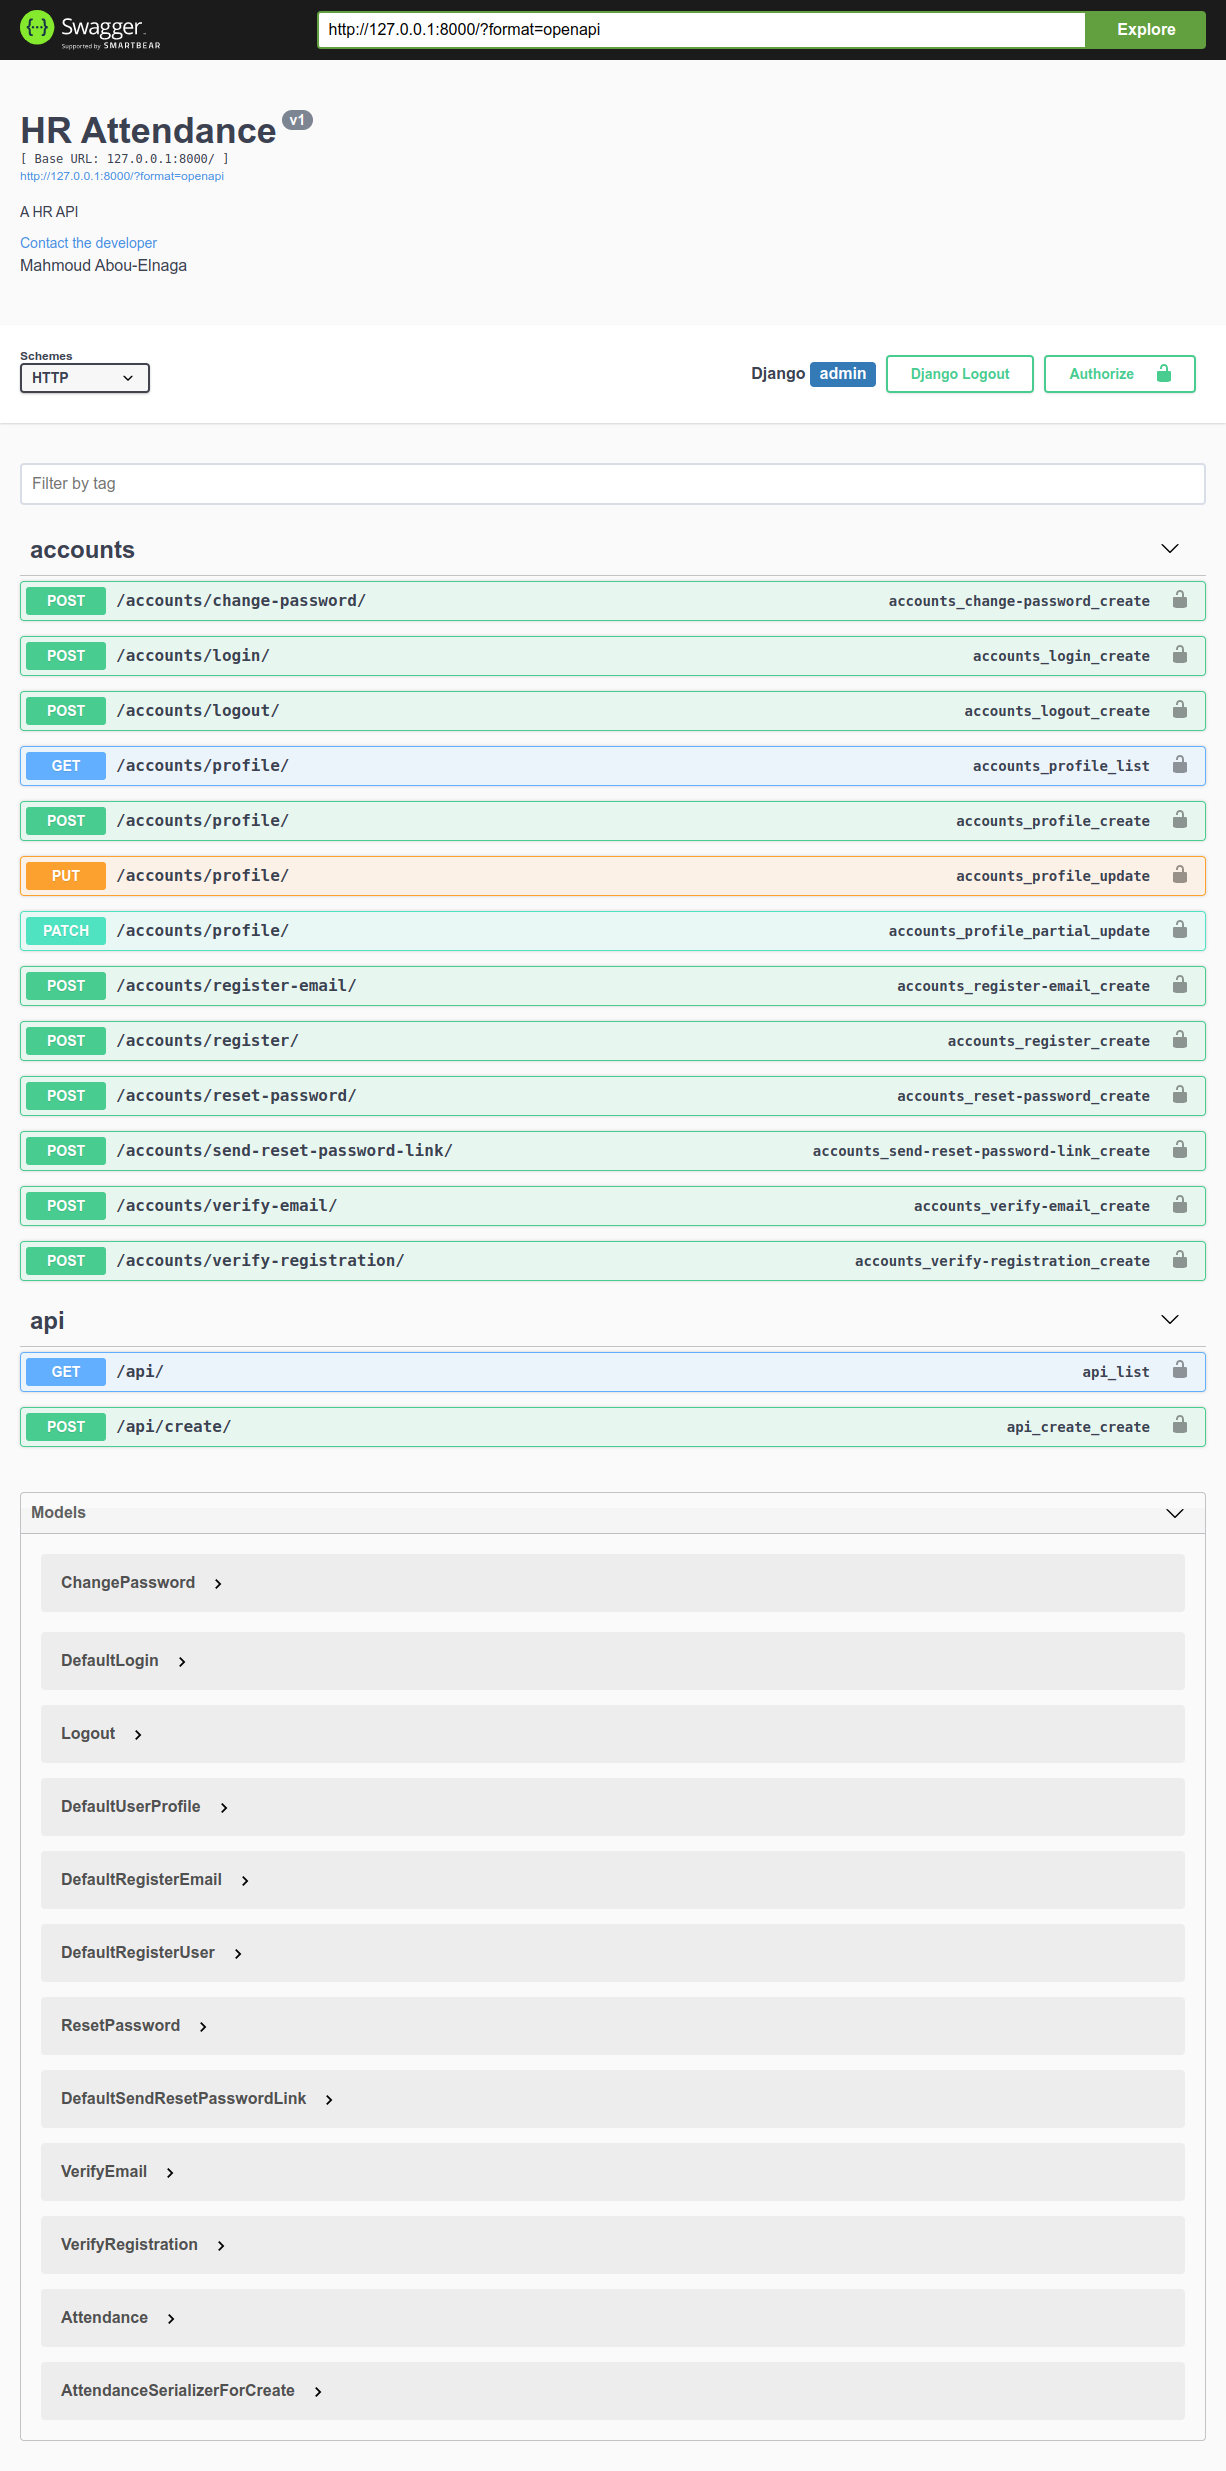The height and width of the screenshot is (2471, 1226).
Task: Open GET /api/ operation
Action: point(612,1372)
